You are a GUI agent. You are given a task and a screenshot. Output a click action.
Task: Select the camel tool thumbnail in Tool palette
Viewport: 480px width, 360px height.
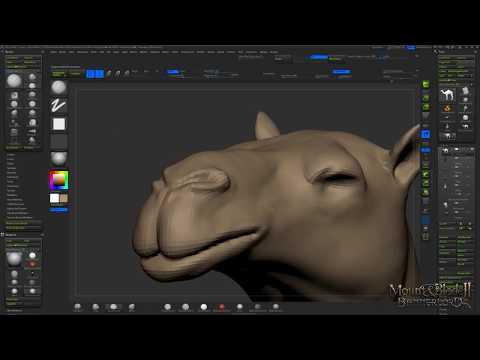pos(447,95)
